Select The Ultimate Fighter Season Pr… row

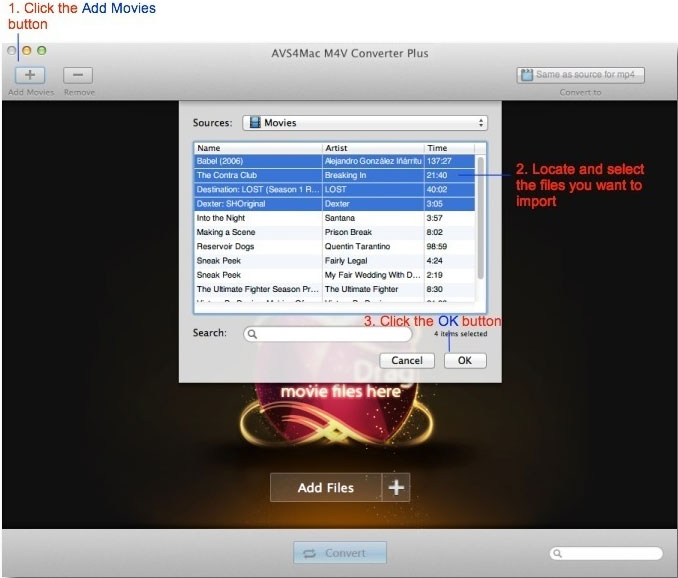[x=335, y=290]
